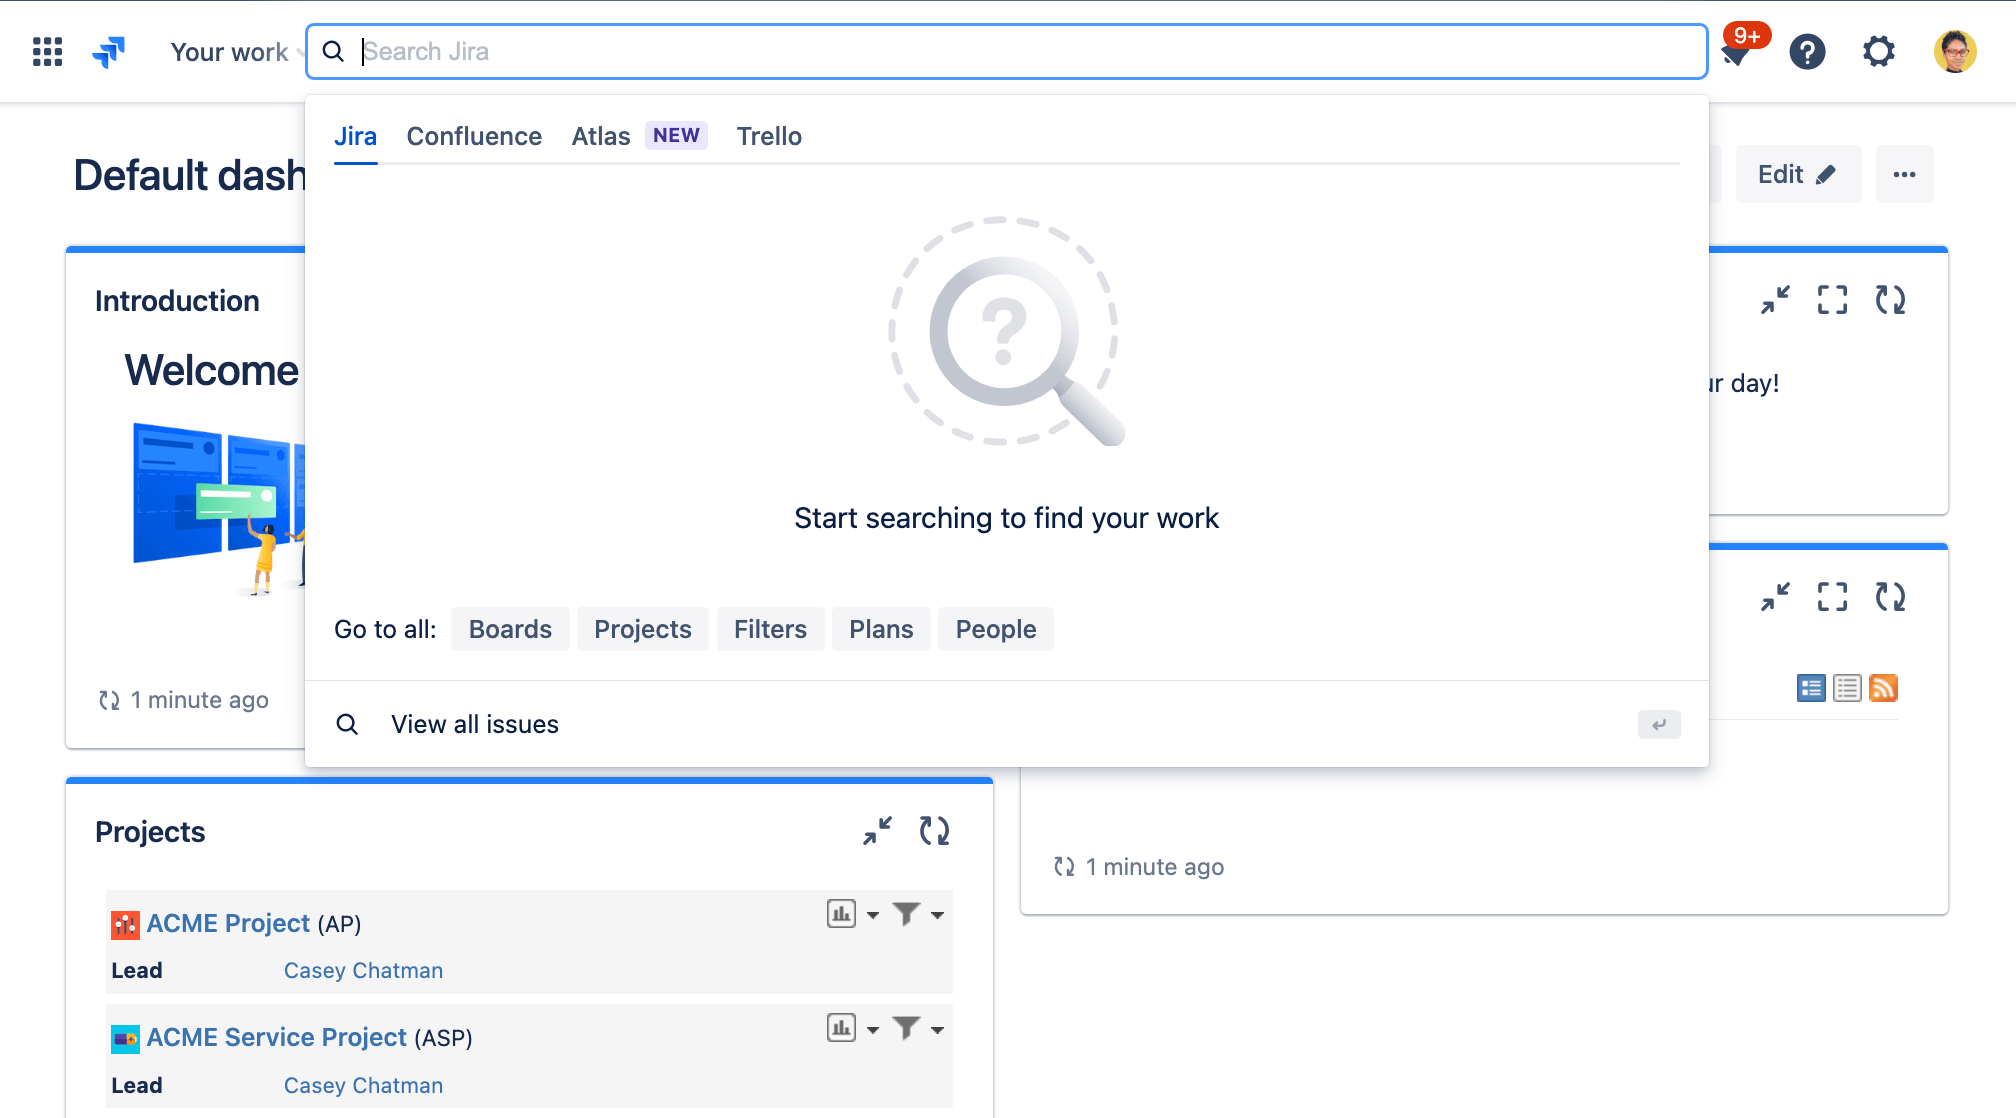
Task: Switch to the Trello search tab
Action: [x=768, y=135]
